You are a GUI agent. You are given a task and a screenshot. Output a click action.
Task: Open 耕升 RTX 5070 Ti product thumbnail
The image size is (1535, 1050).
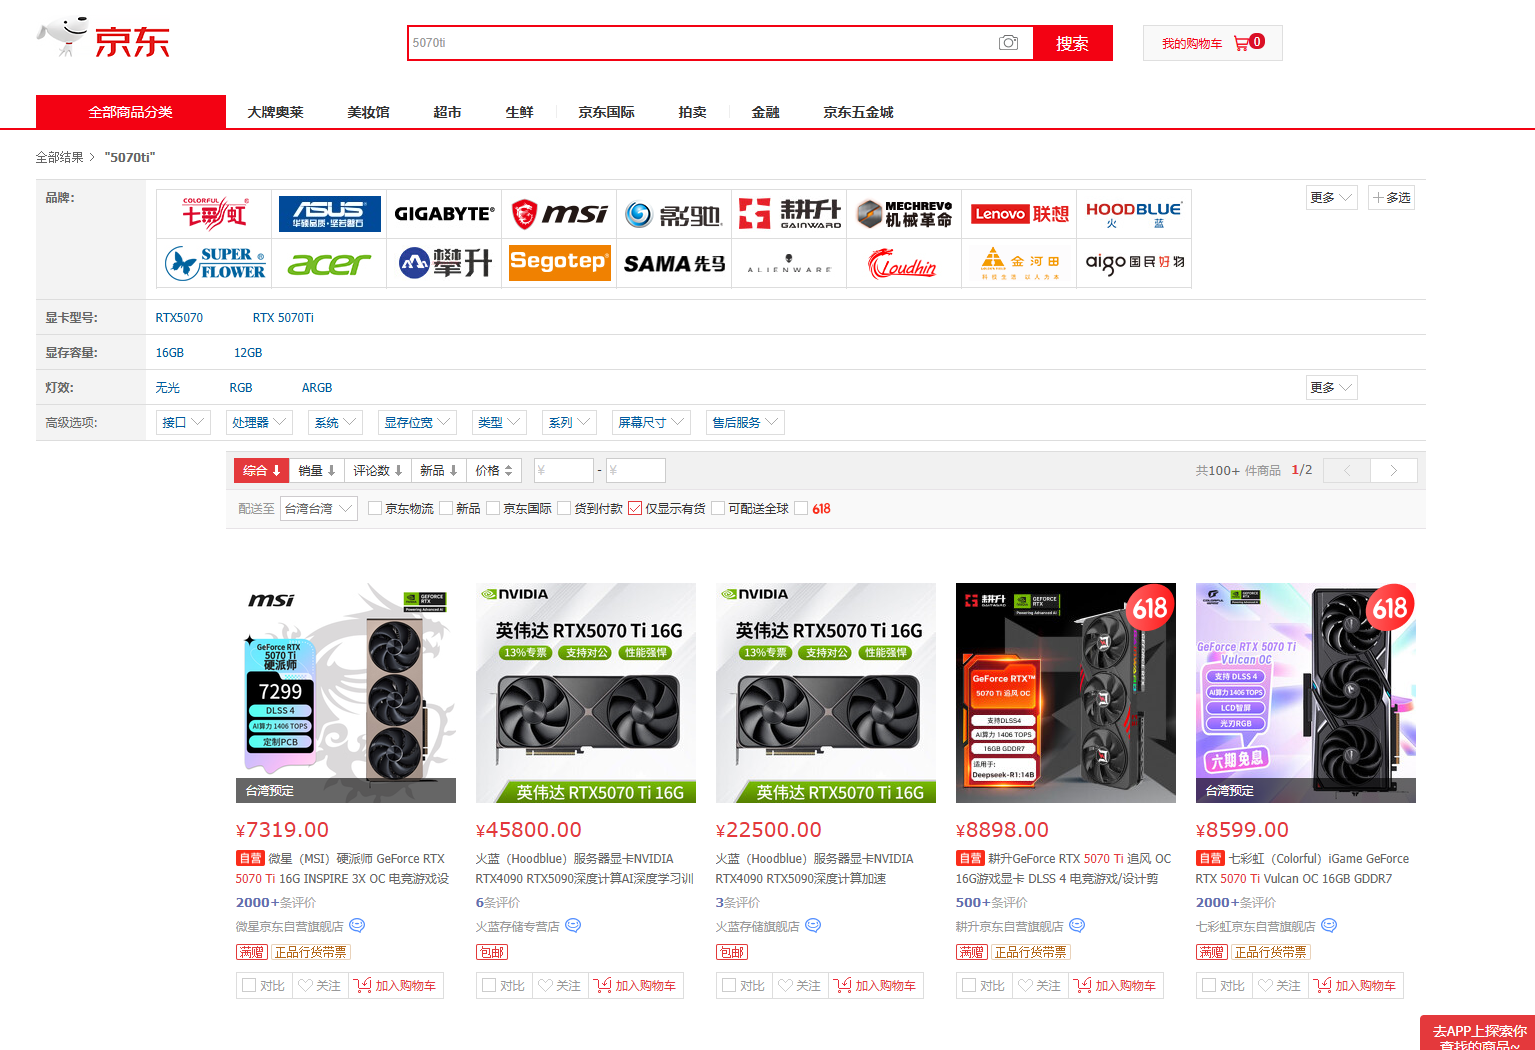pyautogui.click(x=1066, y=693)
